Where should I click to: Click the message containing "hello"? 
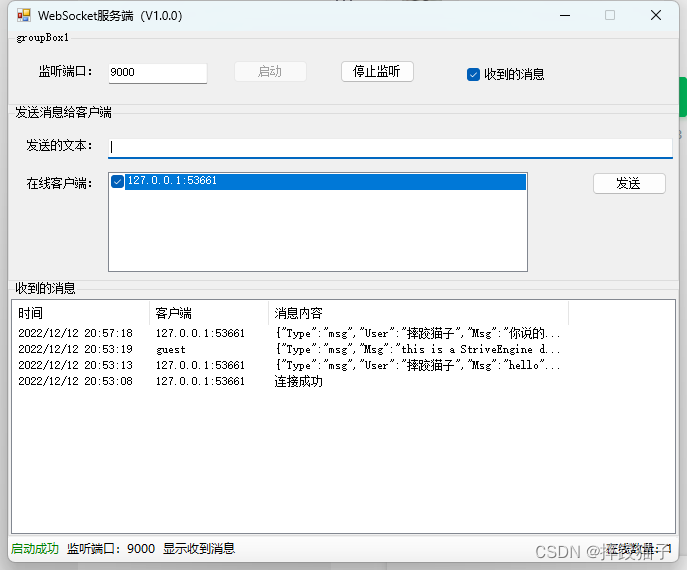[x=418, y=365]
